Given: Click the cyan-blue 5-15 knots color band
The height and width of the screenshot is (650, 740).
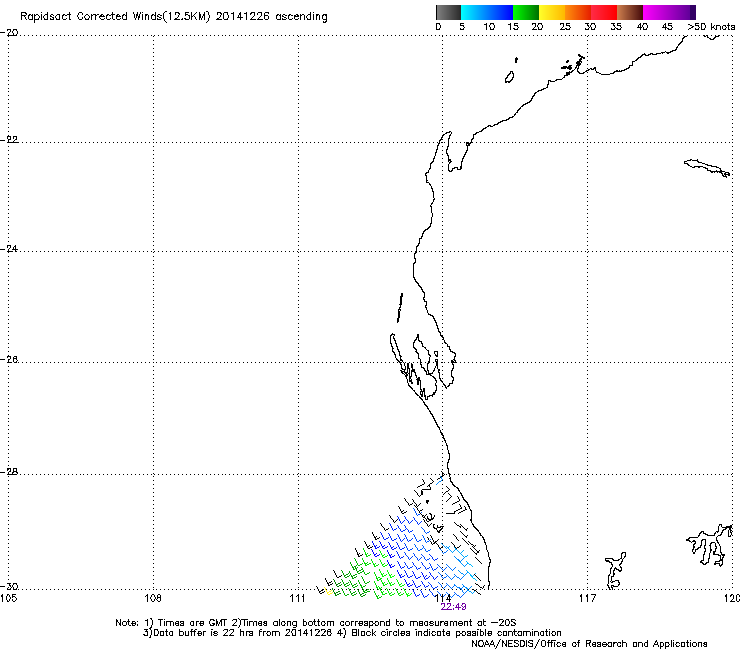Looking at the screenshot, I should coord(487,12).
